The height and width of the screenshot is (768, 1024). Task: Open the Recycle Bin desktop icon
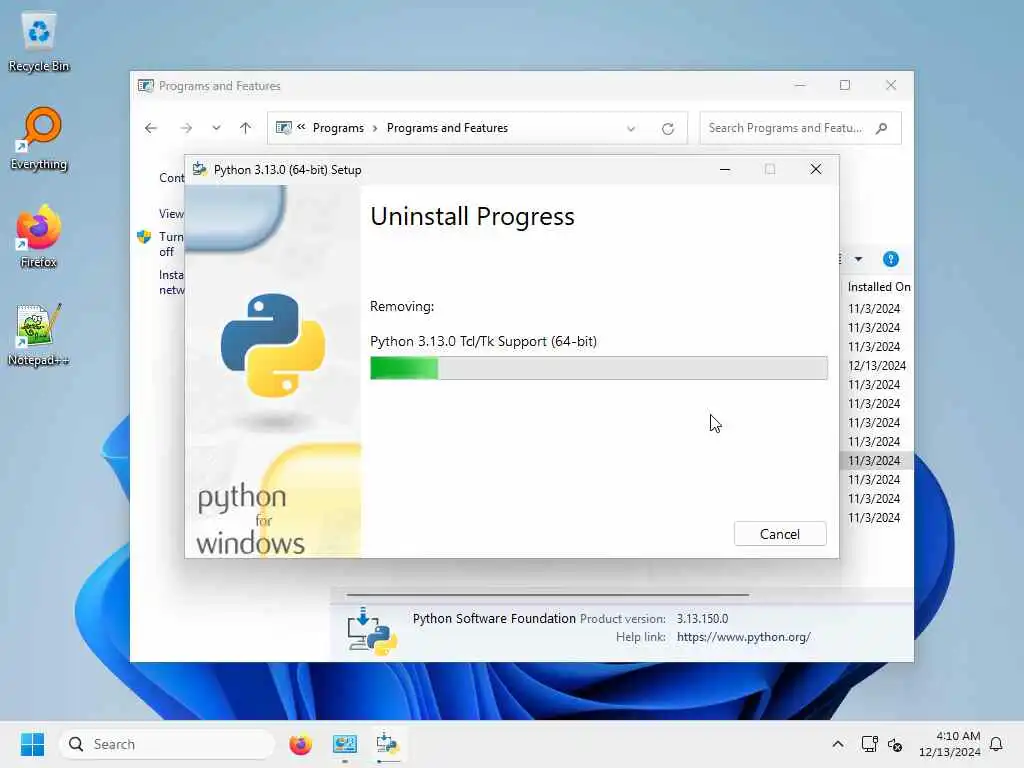click(x=39, y=42)
